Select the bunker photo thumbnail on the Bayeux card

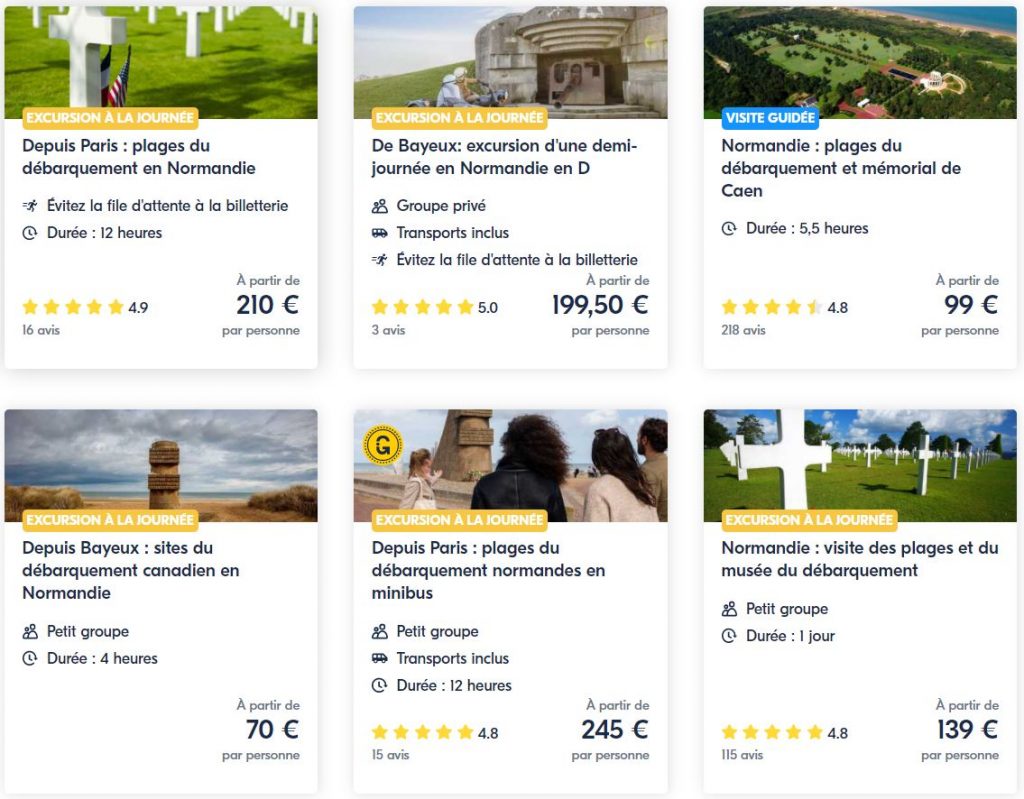(510, 60)
